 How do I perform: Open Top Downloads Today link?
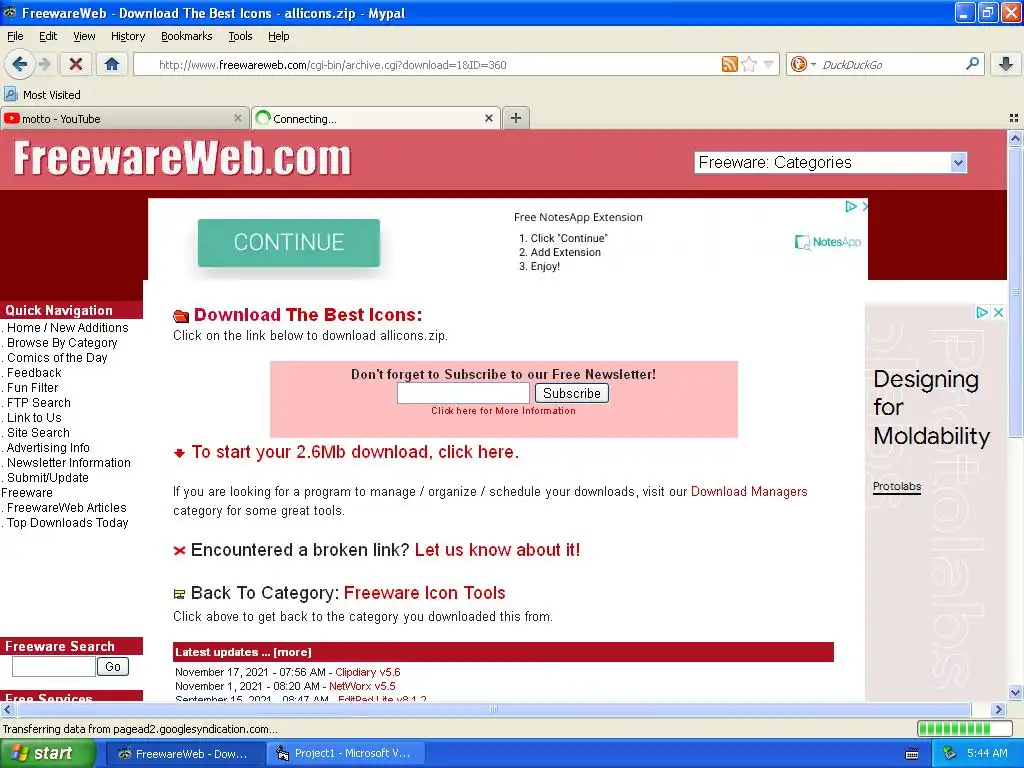pyautogui.click(x=67, y=523)
